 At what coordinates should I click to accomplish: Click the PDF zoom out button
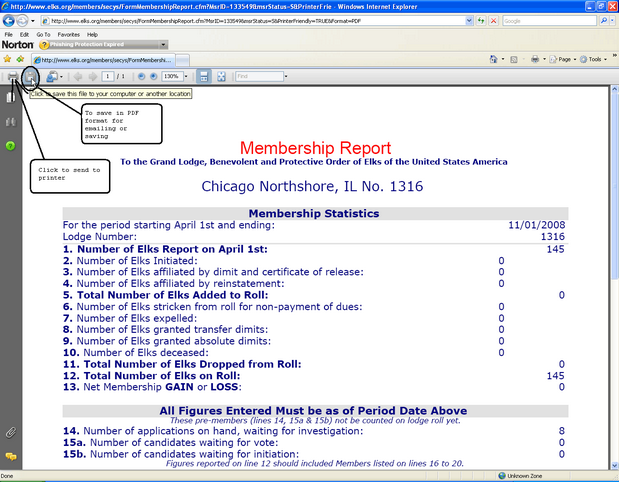coord(141,77)
